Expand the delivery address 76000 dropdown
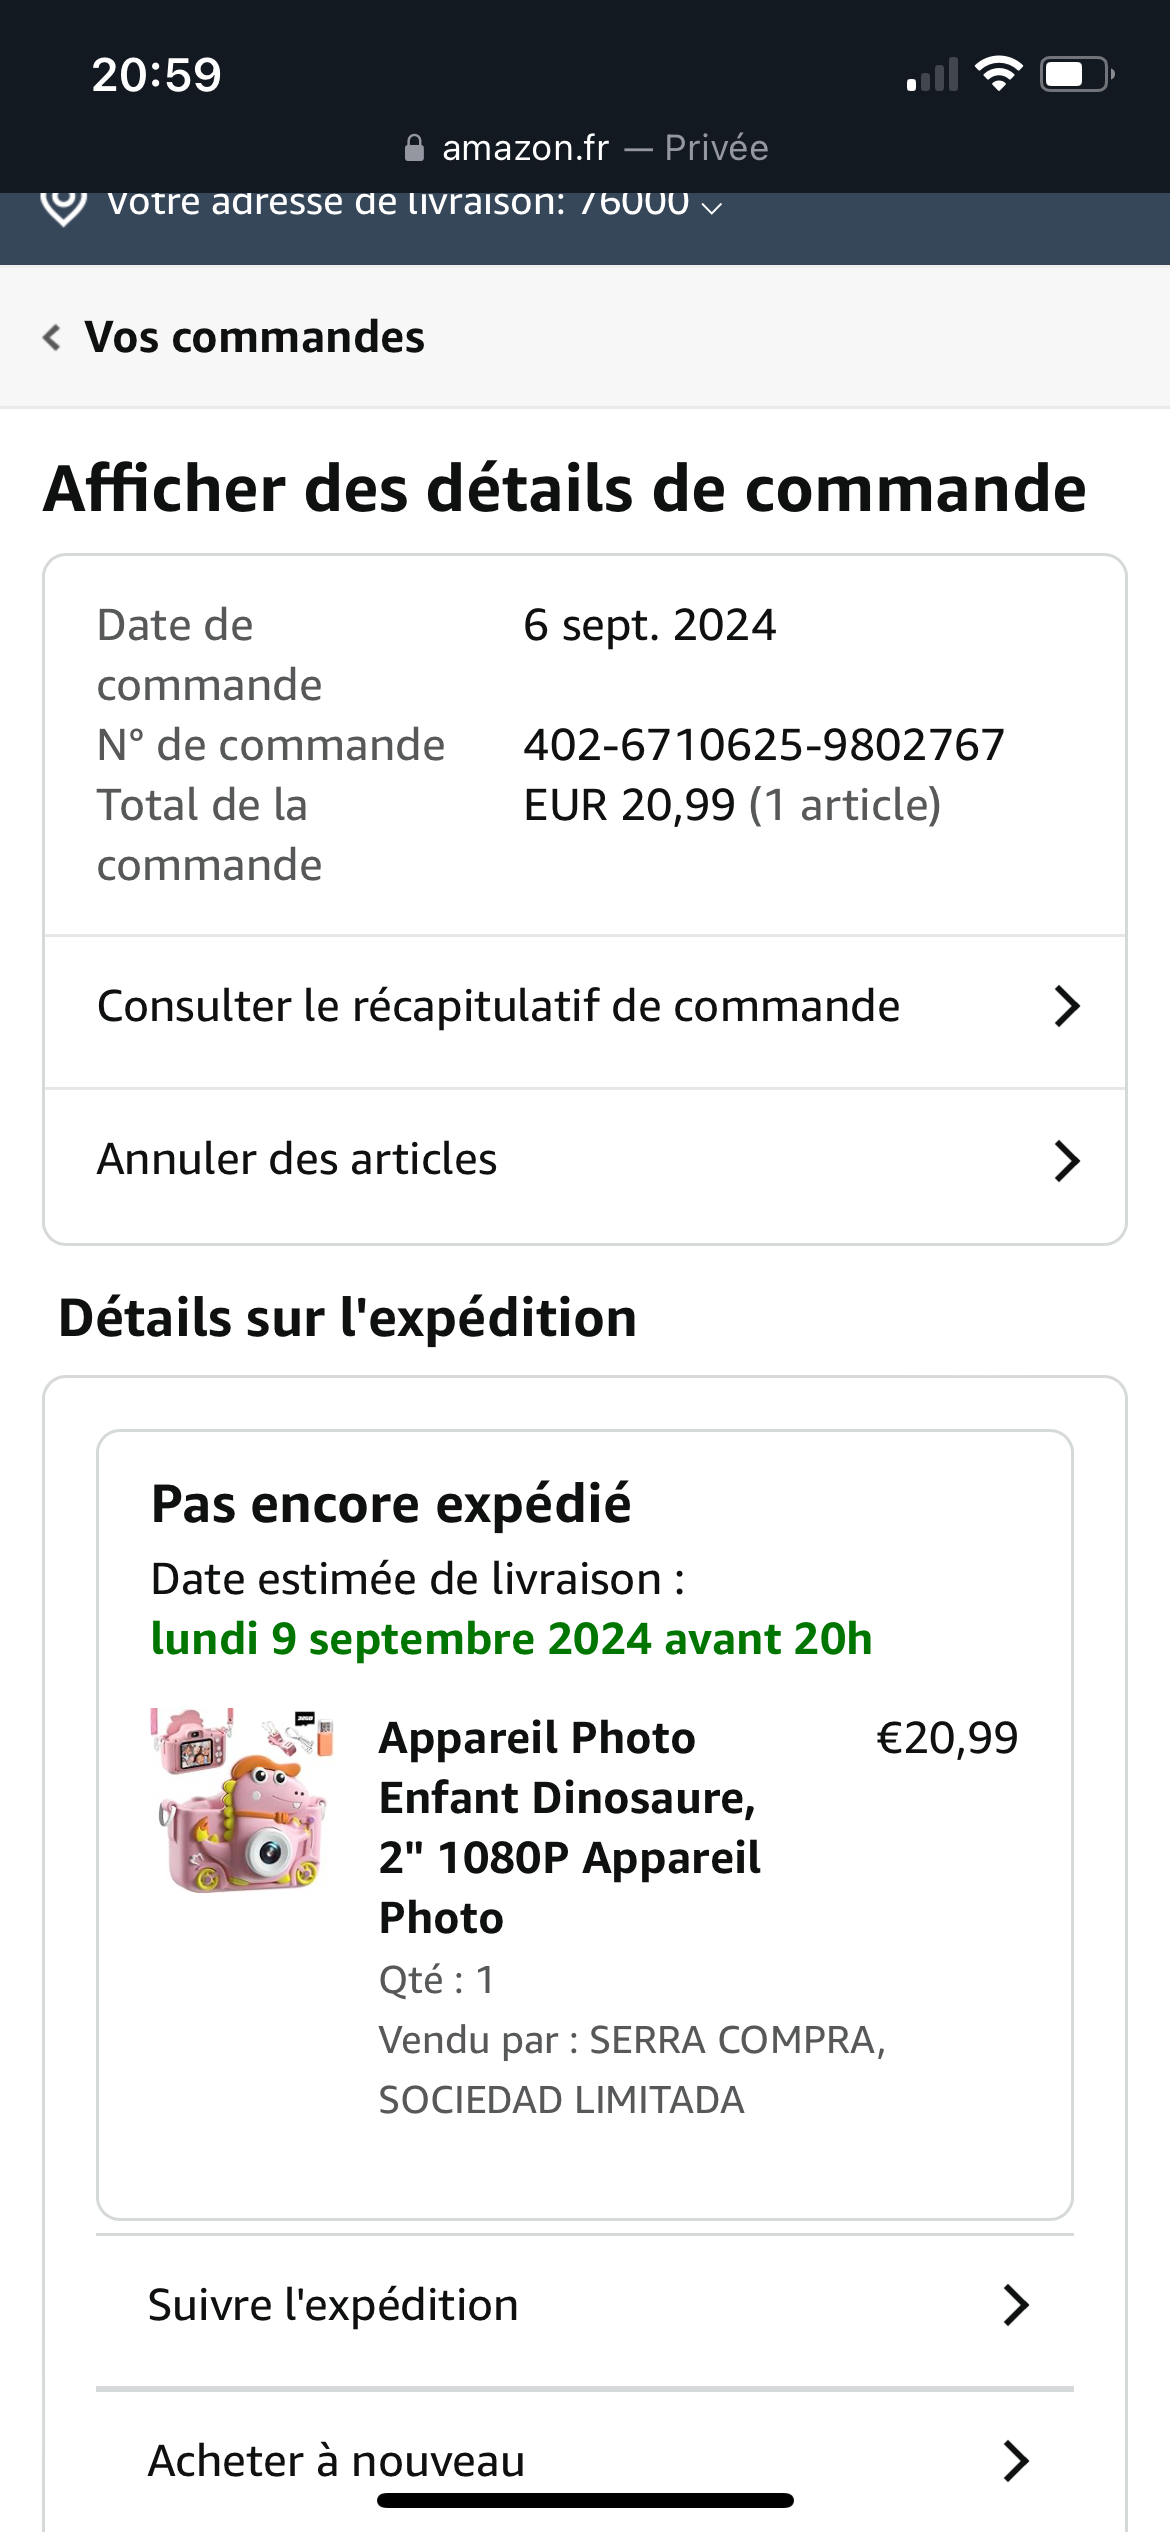 [x=711, y=206]
